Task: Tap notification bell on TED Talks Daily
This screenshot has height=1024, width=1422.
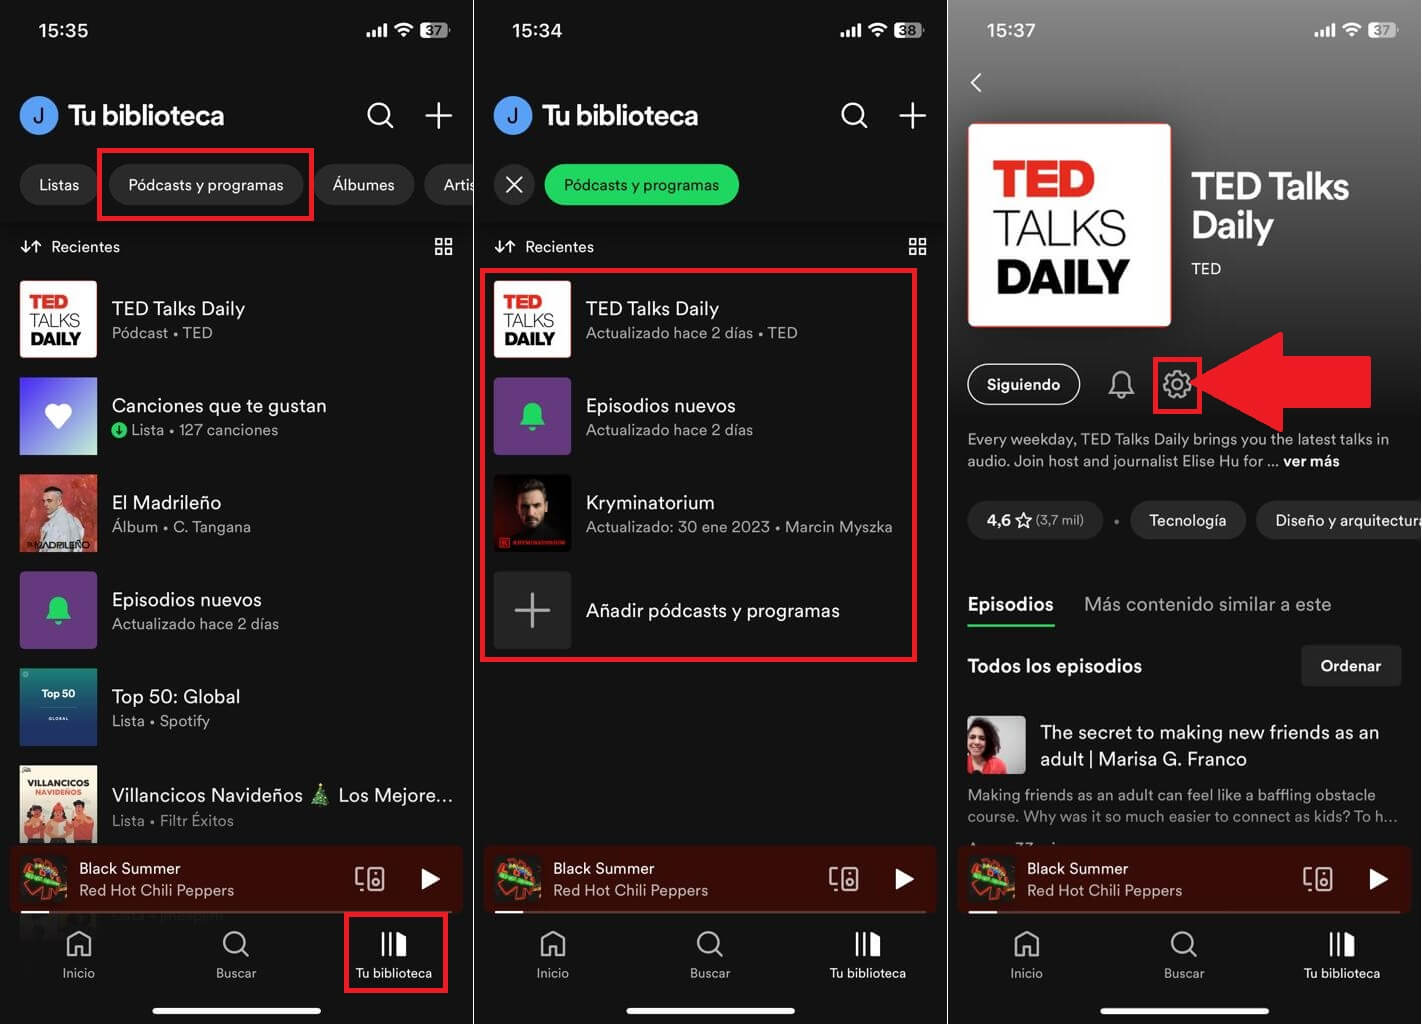Action: point(1121,384)
